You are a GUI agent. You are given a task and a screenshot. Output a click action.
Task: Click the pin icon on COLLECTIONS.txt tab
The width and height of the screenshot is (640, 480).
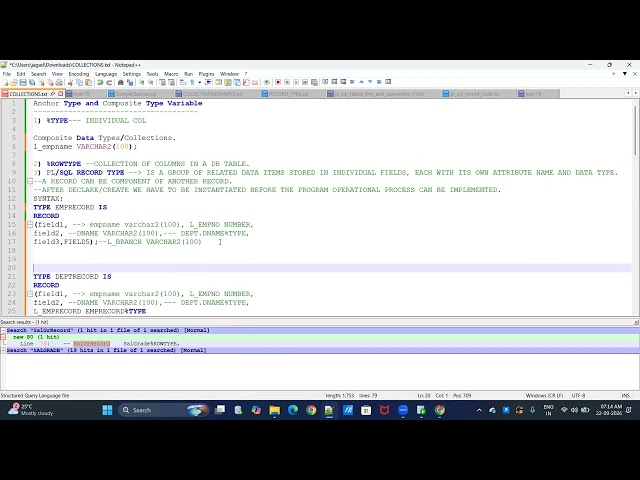tap(53, 94)
